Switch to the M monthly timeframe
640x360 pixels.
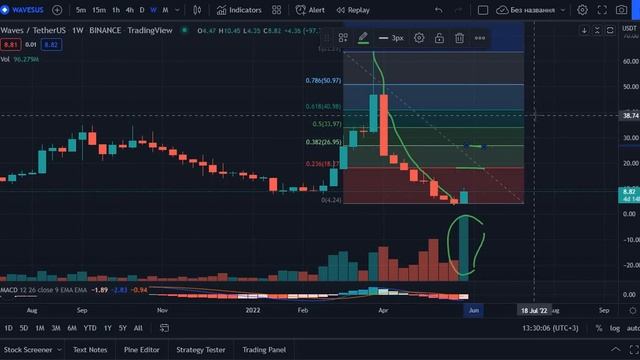pyautogui.click(x=165, y=10)
